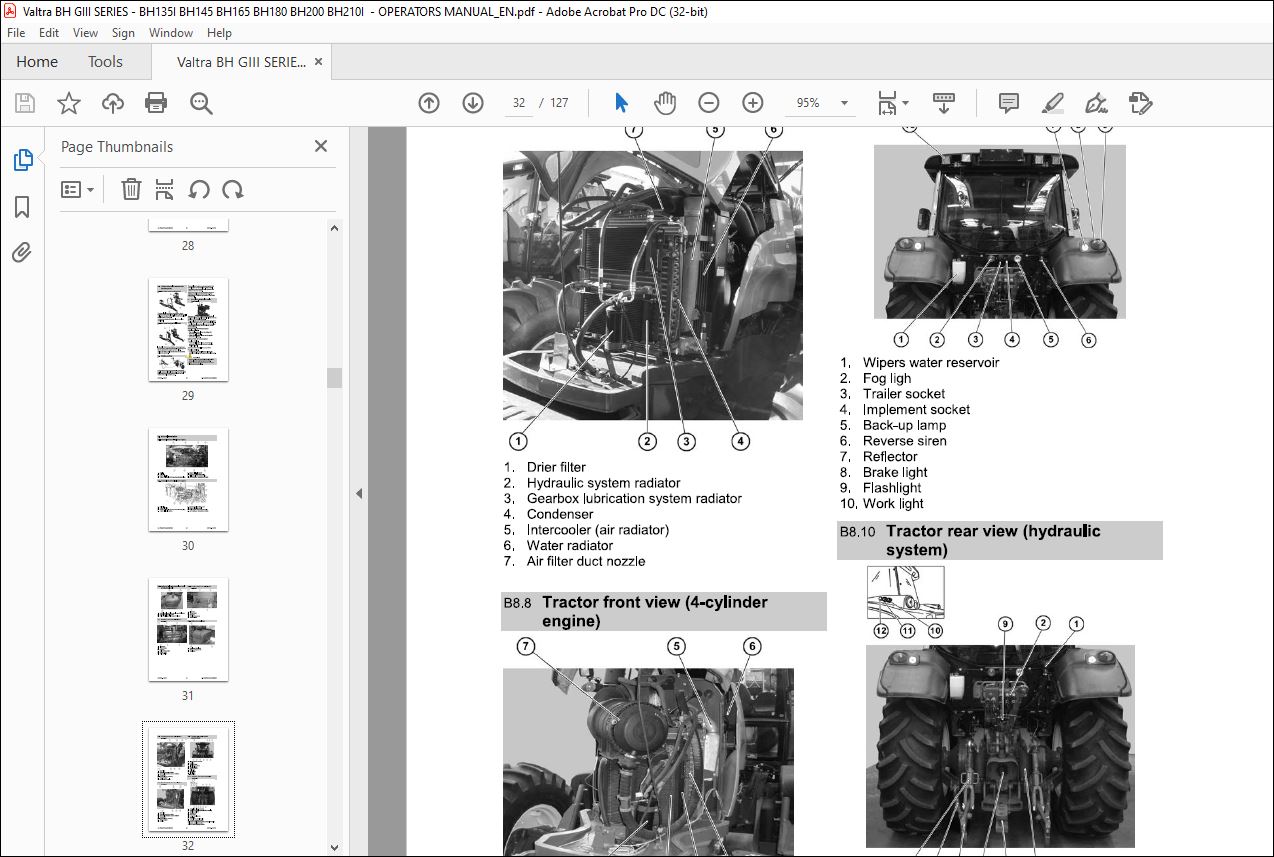
Task: Click the stamp tool icon
Action: point(1140,103)
